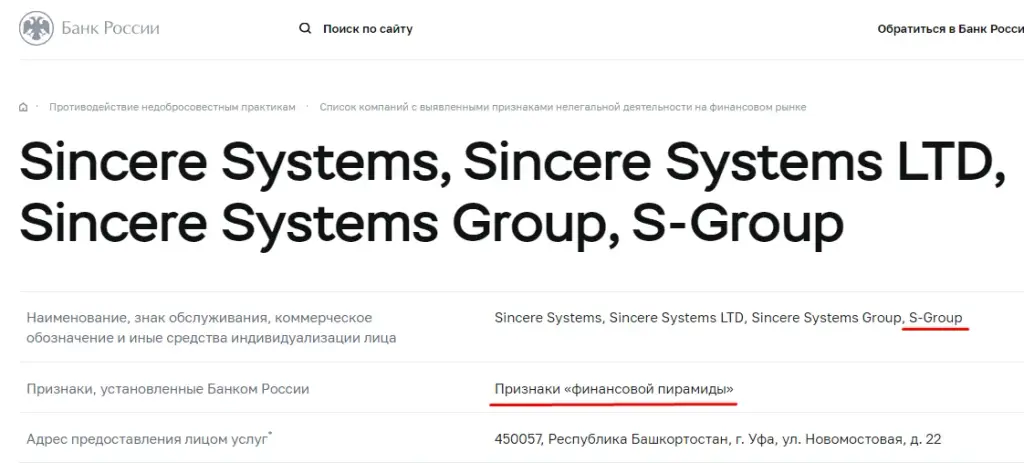Click the magnifier search icon
Viewport: 1024px width, 463px height.
pos(305,28)
